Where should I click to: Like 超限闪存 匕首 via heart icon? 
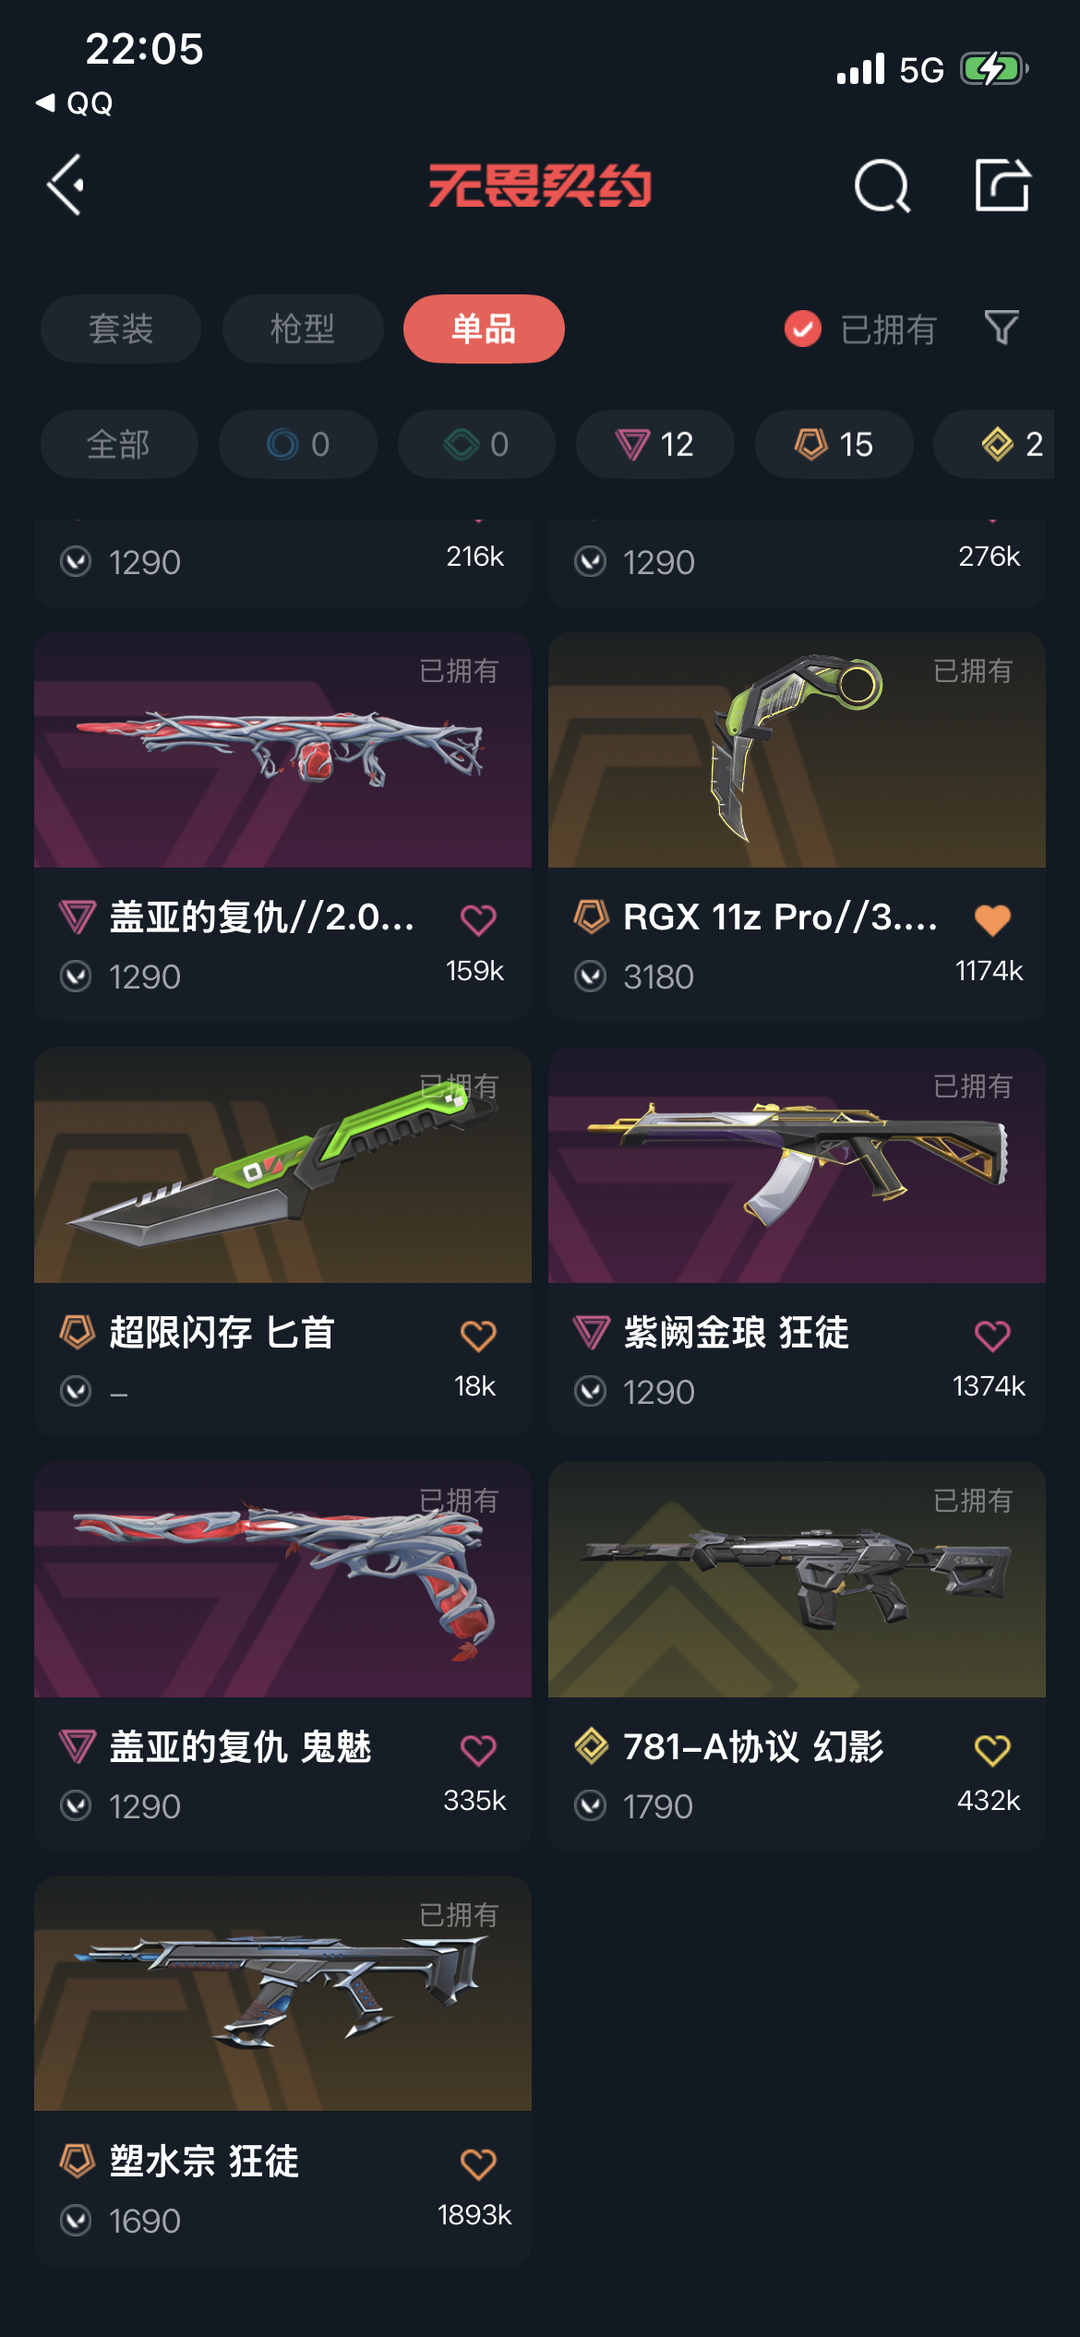tap(478, 1335)
